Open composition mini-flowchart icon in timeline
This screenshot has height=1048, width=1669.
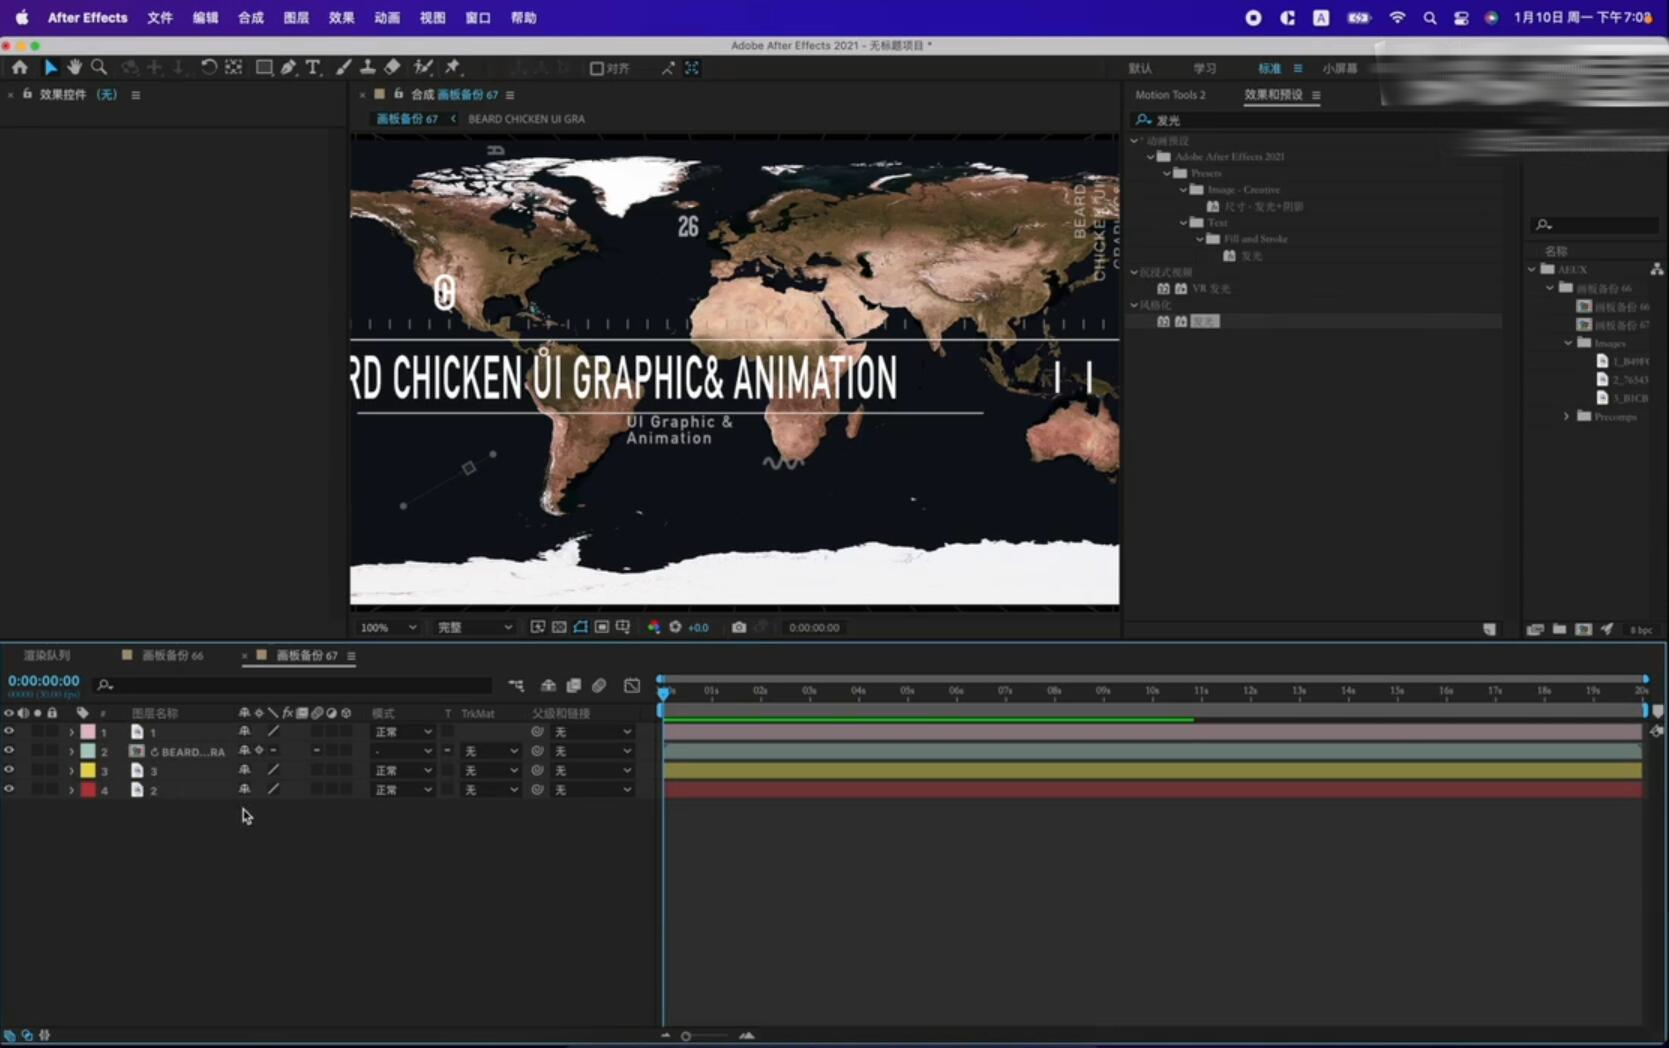click(516, 685)
